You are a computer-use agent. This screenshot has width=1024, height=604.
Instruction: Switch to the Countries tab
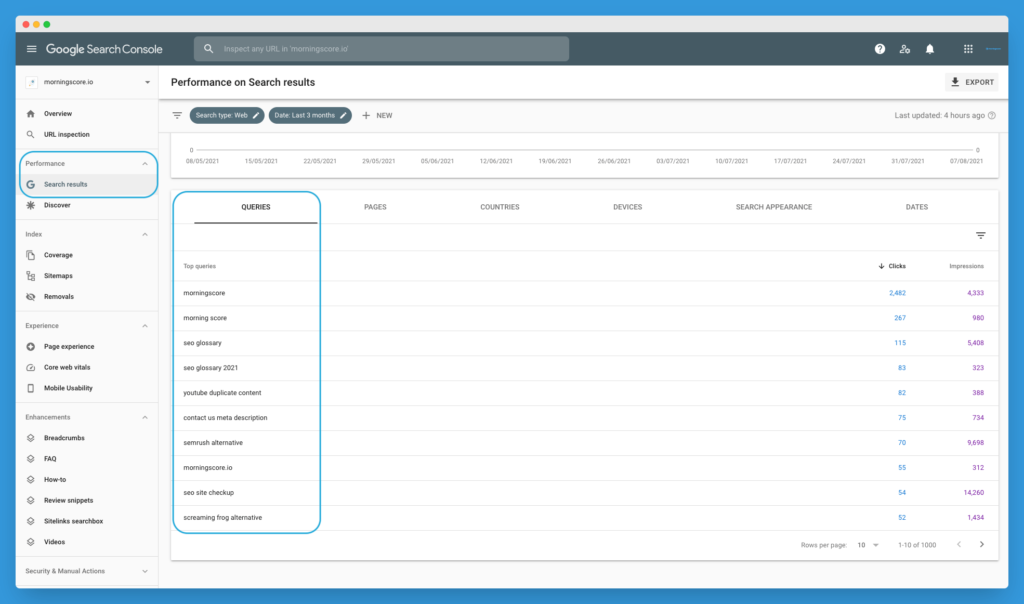(499, 207)
